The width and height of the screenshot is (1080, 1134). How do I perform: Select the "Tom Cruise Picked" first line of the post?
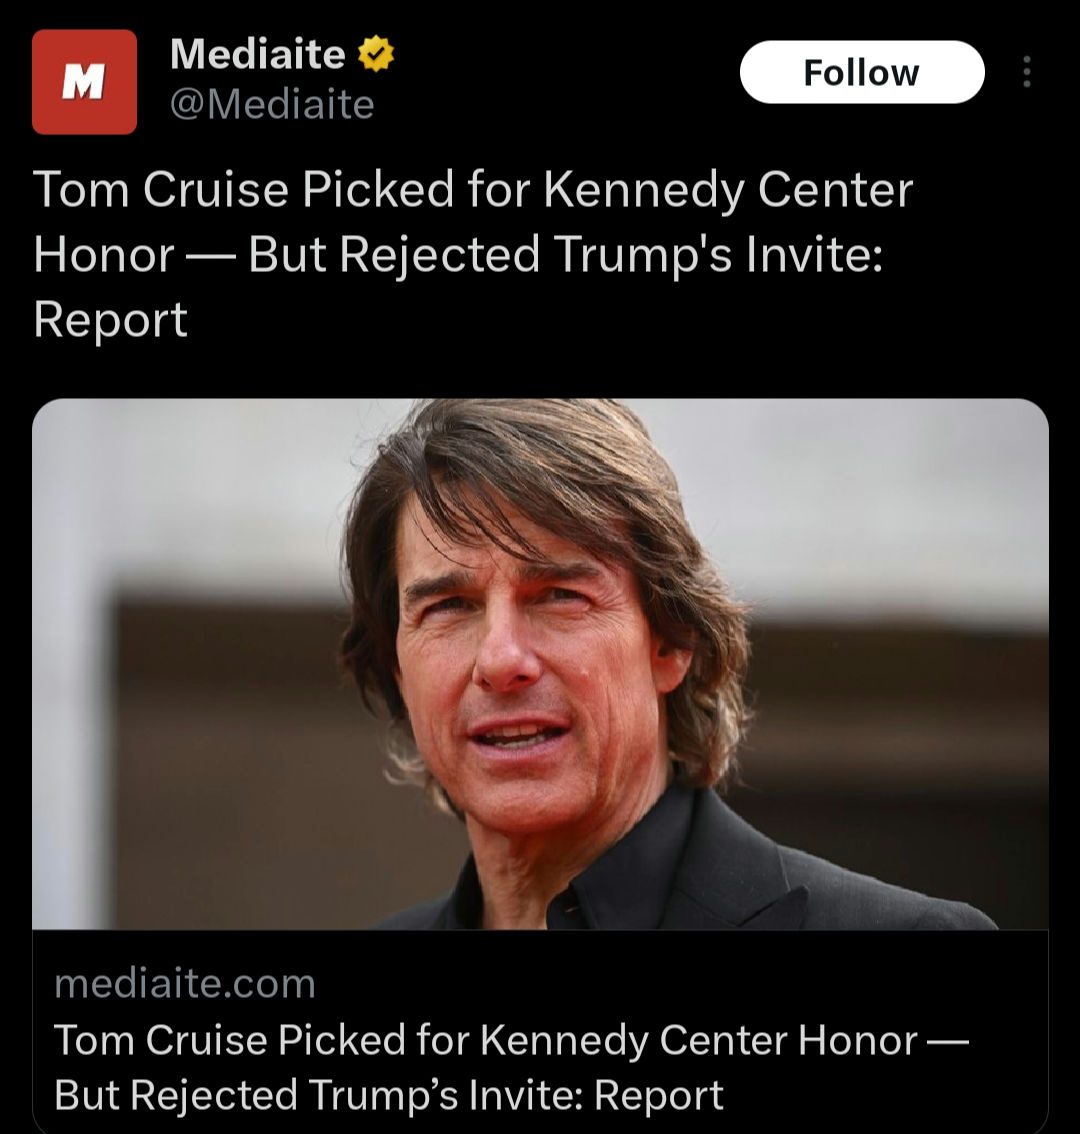(244, 189)
